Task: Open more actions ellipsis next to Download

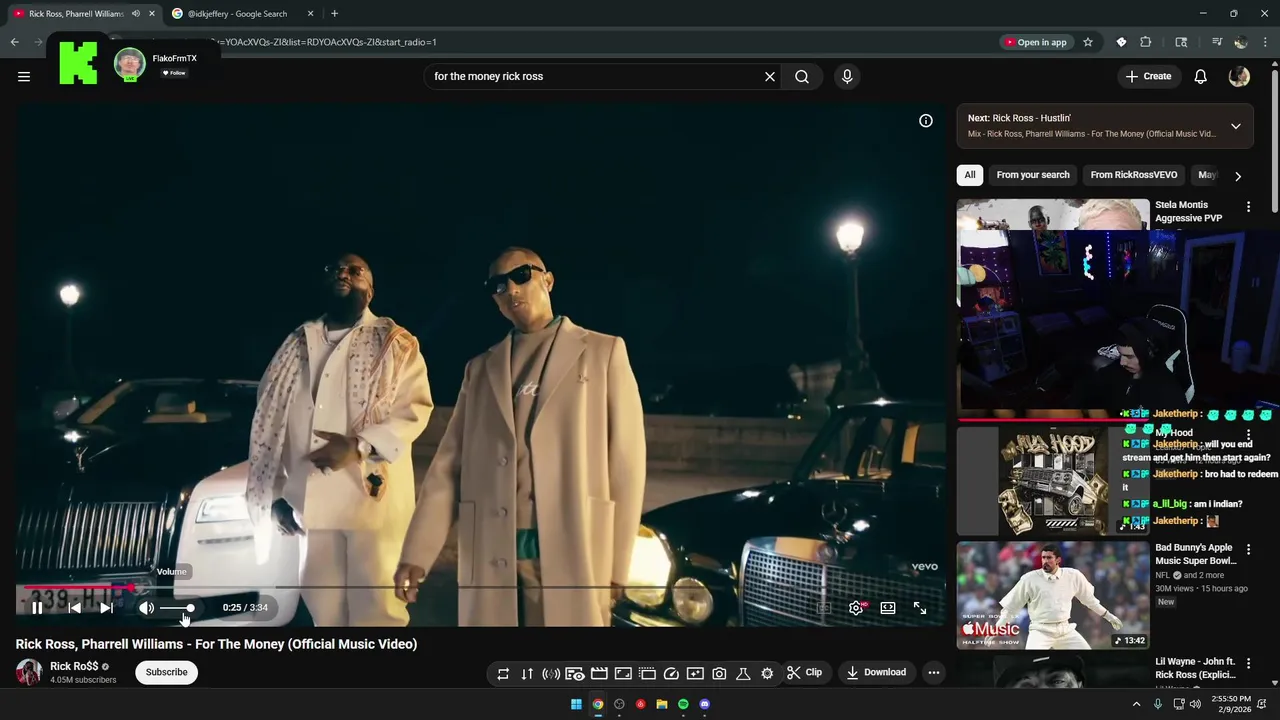Action: (x=933, y=673)
